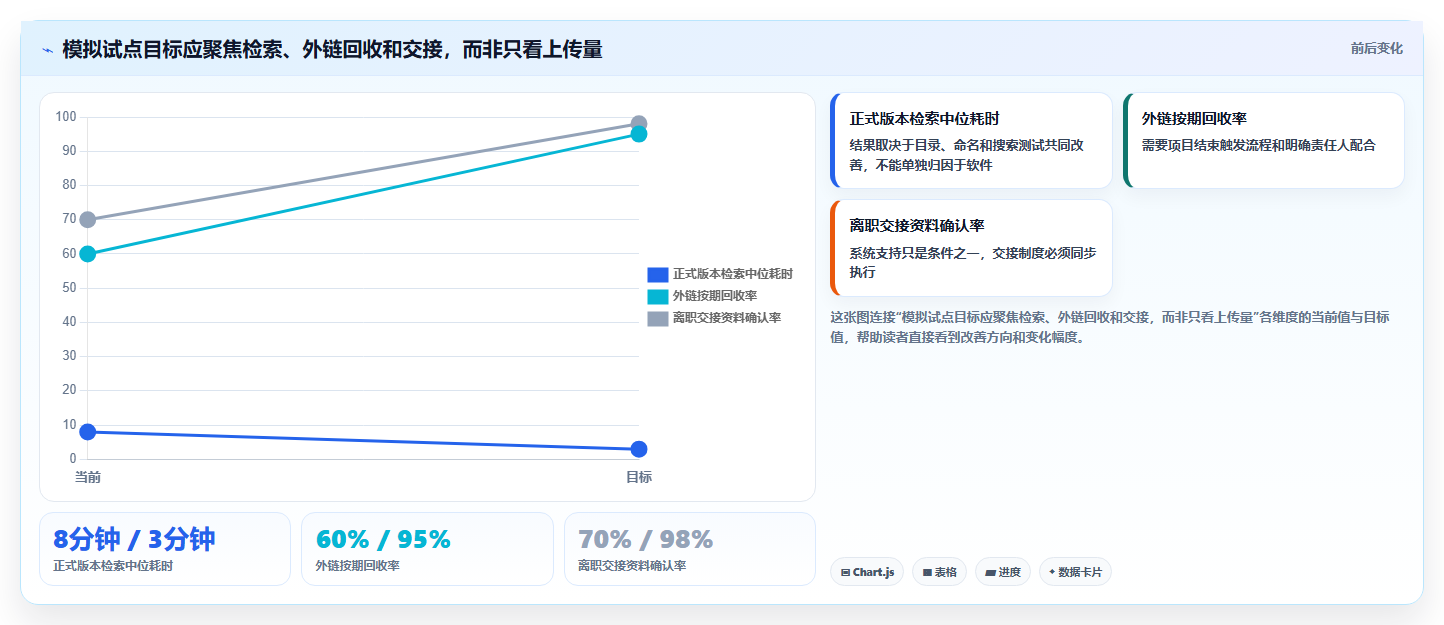1444x625 pixels.
Task: Click legend label 正式版本检索中位耗时
Action: click(x=733, y=274)
